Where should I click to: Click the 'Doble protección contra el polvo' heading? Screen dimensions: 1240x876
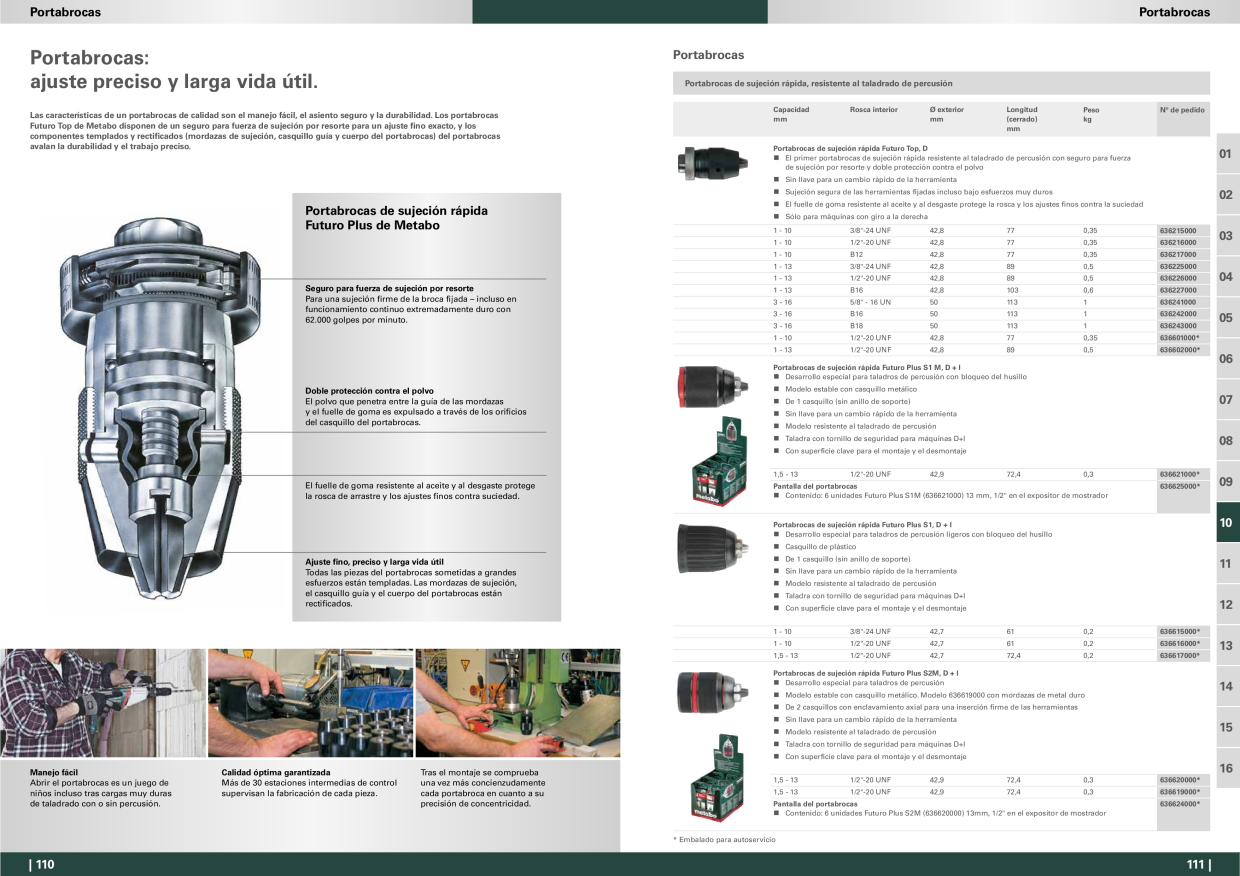[x=369, y=390]
